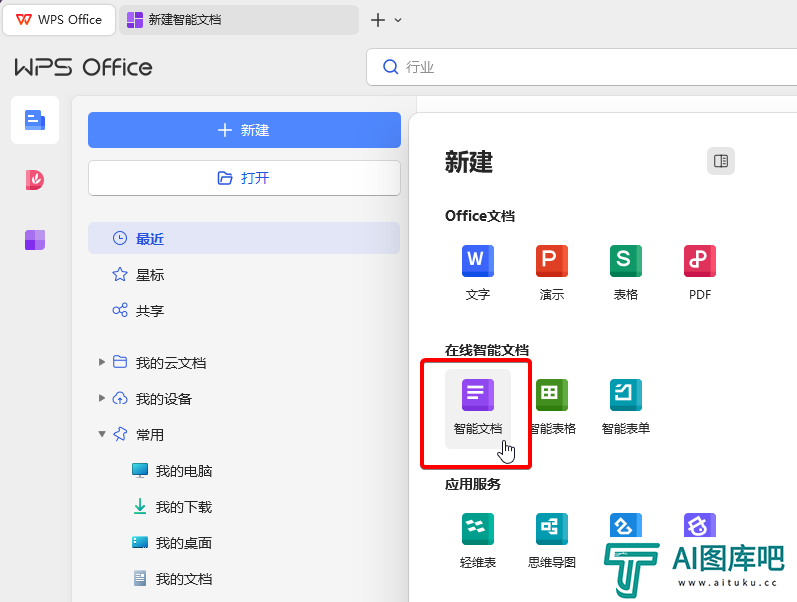Viewport: 797px width, 602px height.
Task: Click the clock icon next to 最近
Action: click(120, 238)
